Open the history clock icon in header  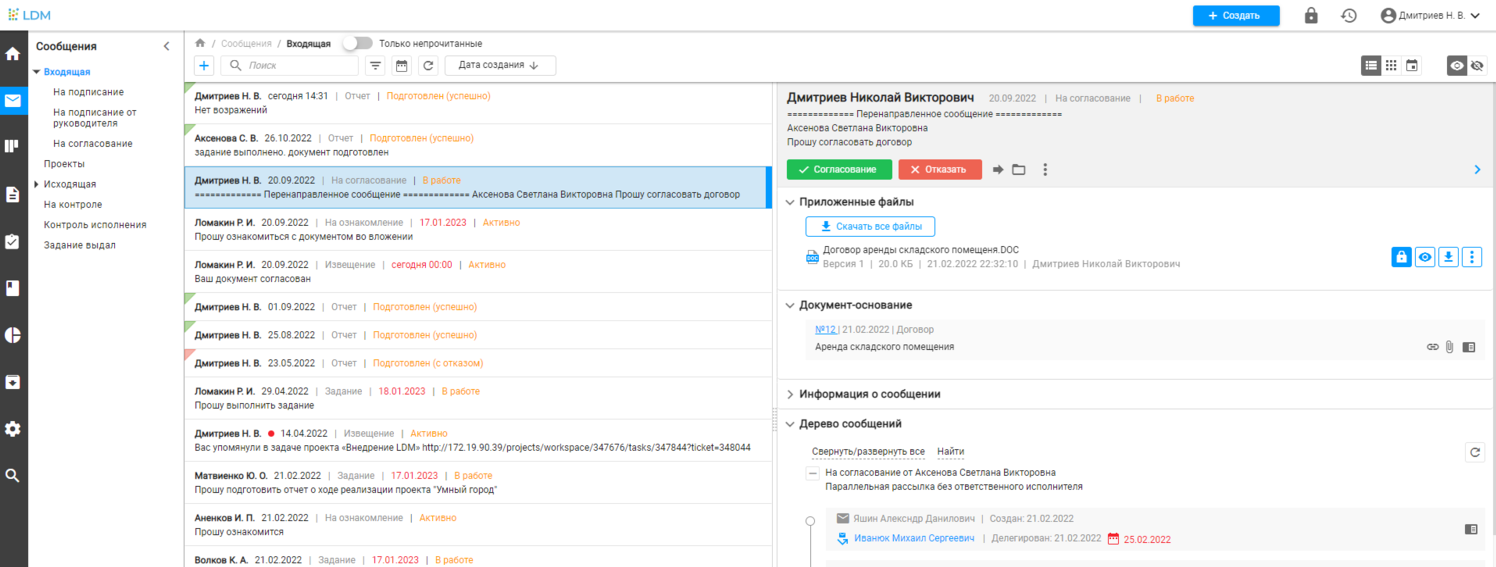pyautogui.click(x=1349, y=16)
